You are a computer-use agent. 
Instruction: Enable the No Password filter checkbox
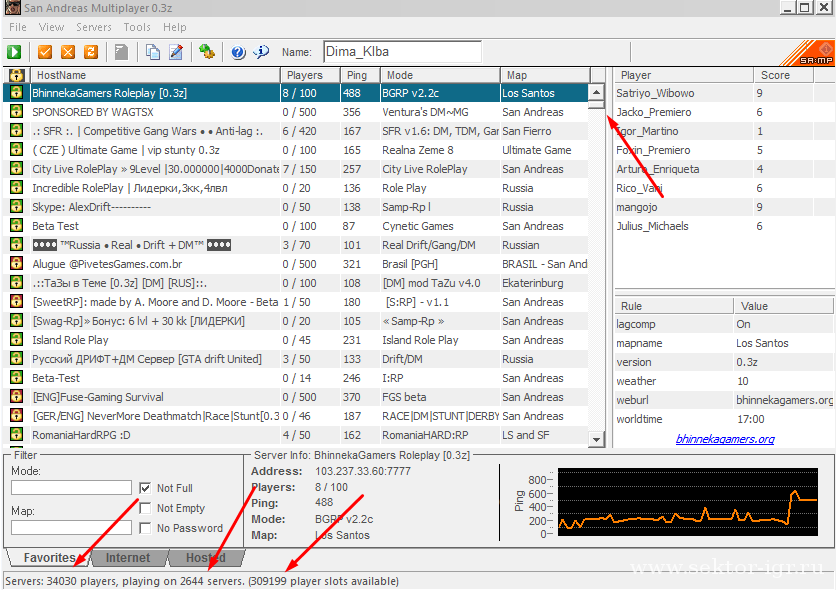click(145, 528)
